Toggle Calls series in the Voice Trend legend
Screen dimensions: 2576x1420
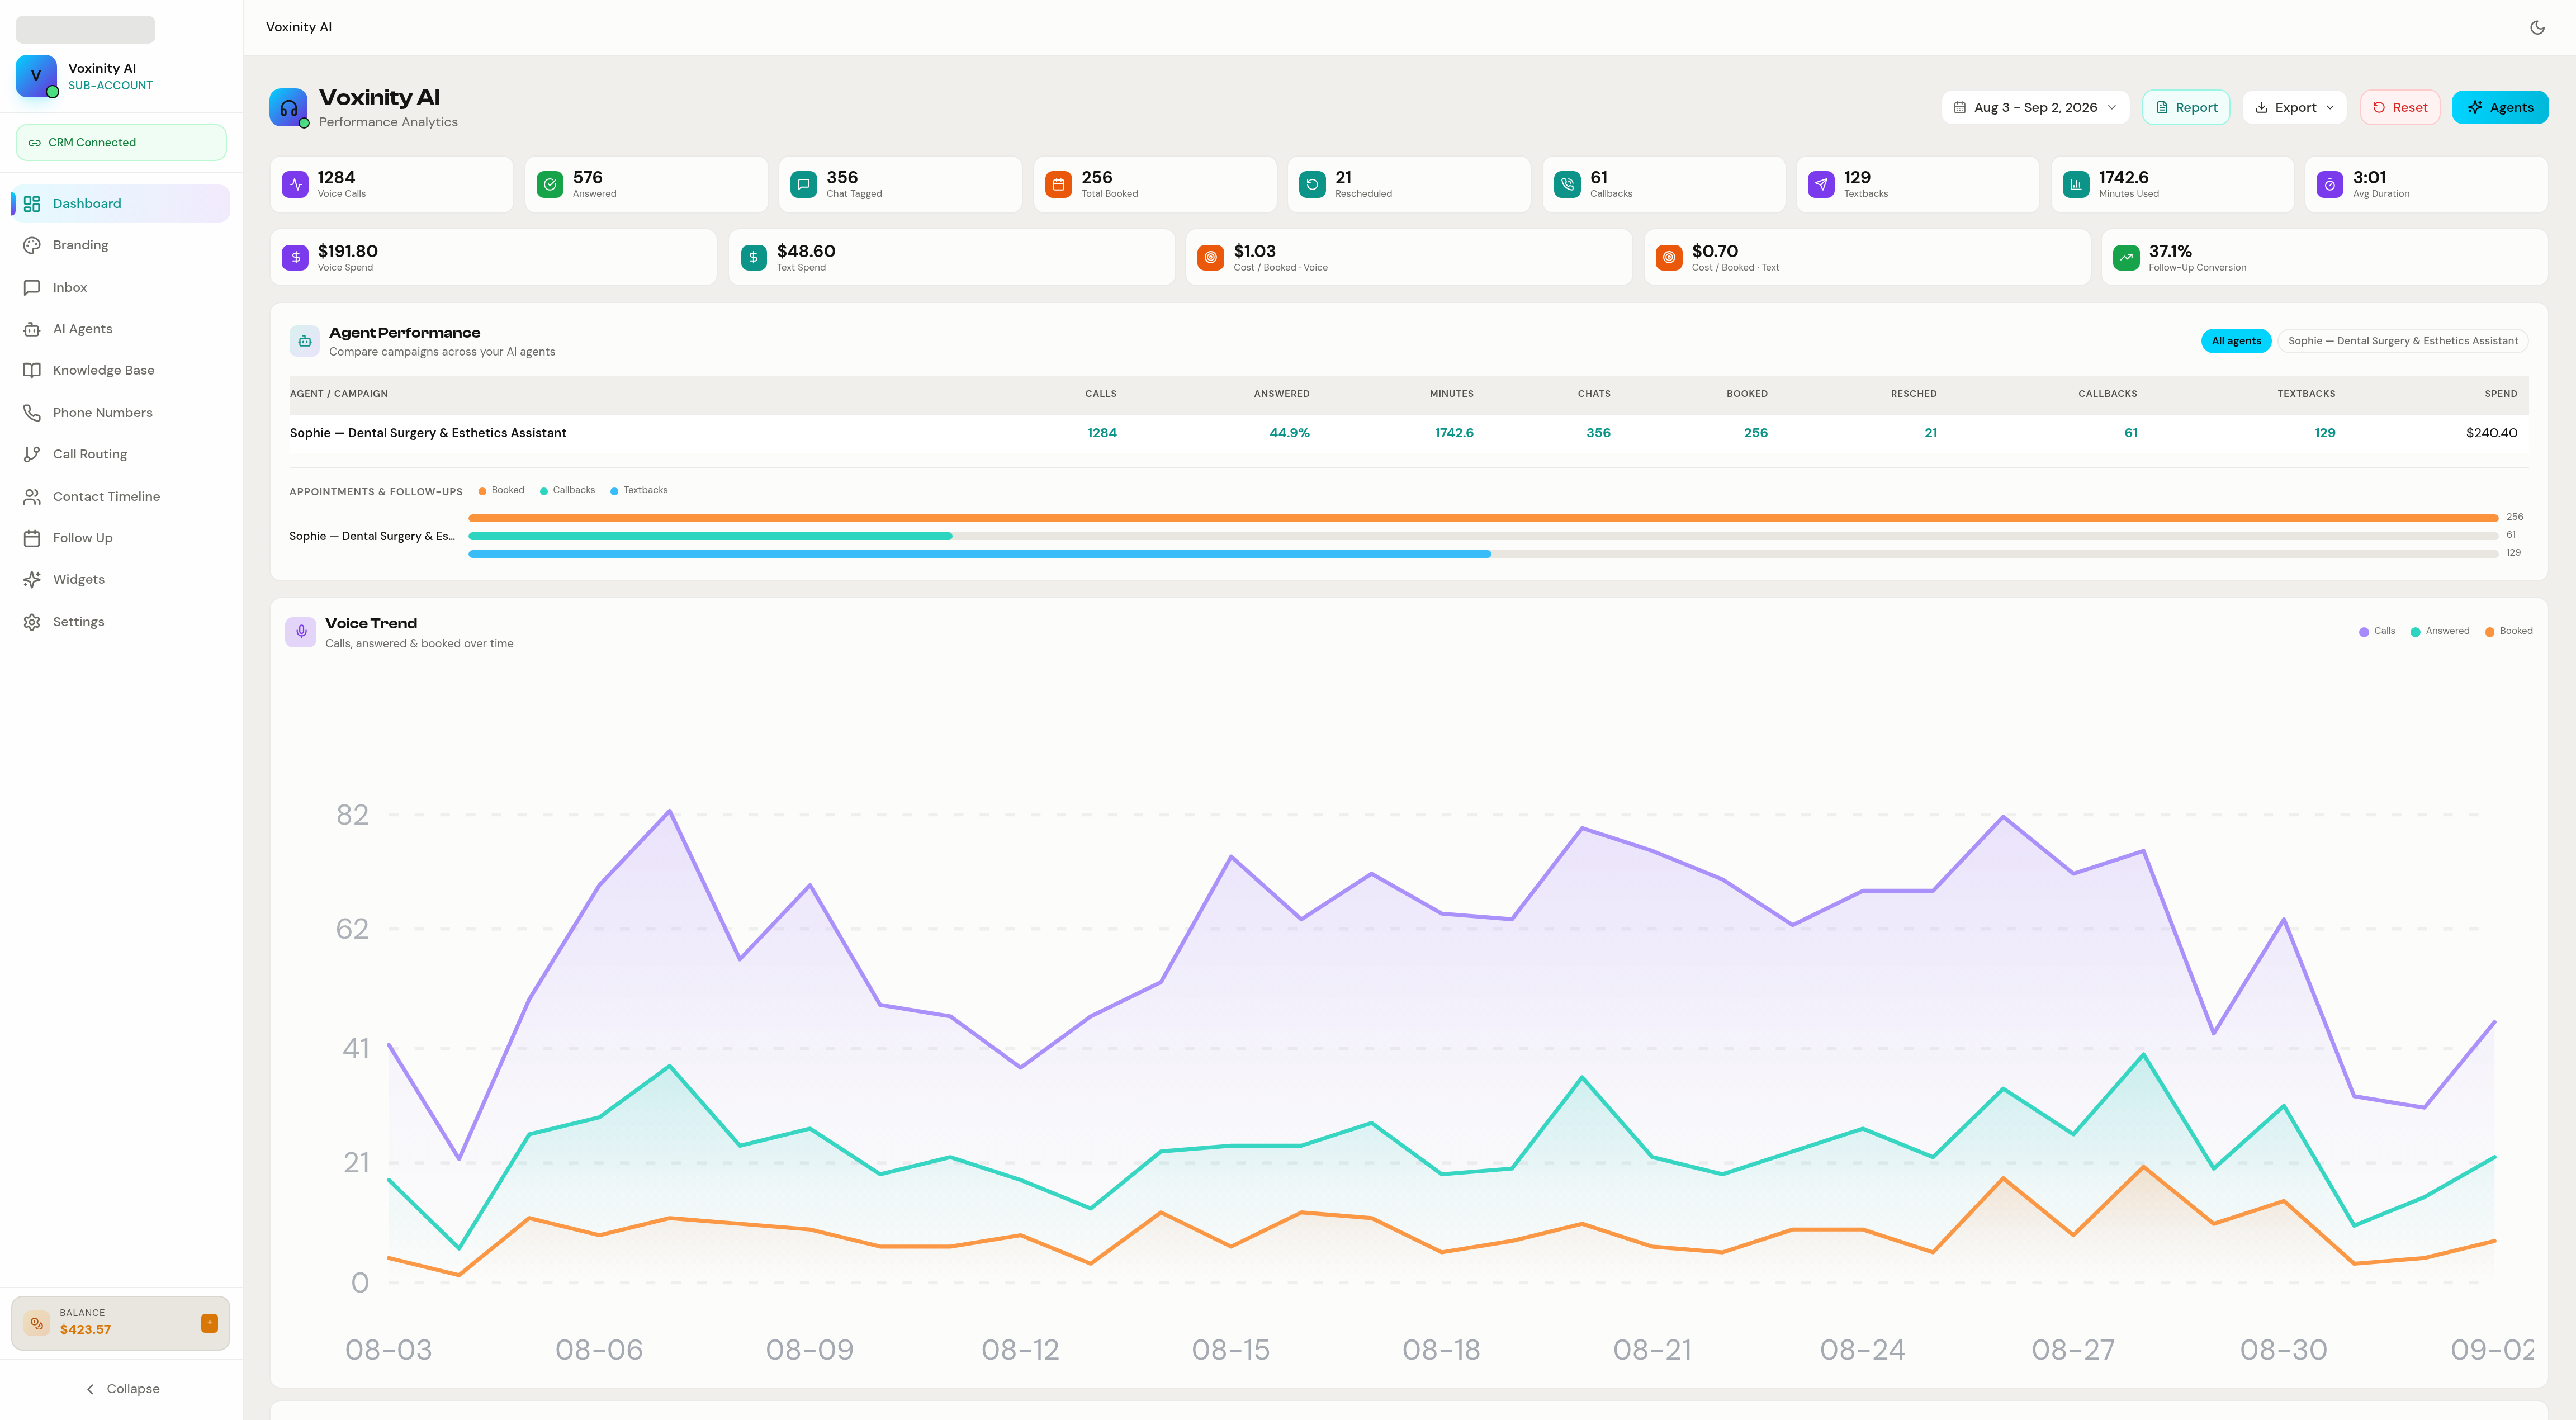pyautogui.click(x=2377, y=631)
